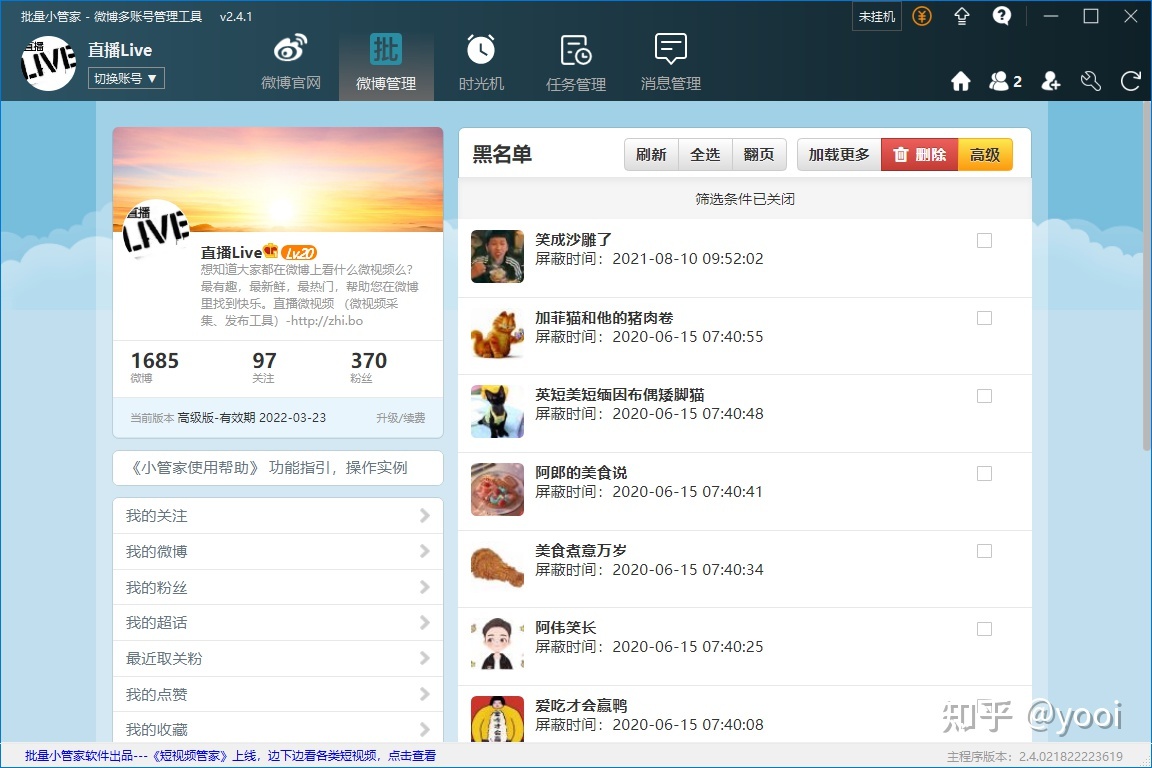
Task: Expand the 我的关注 menu row
Action: [278, 516]
